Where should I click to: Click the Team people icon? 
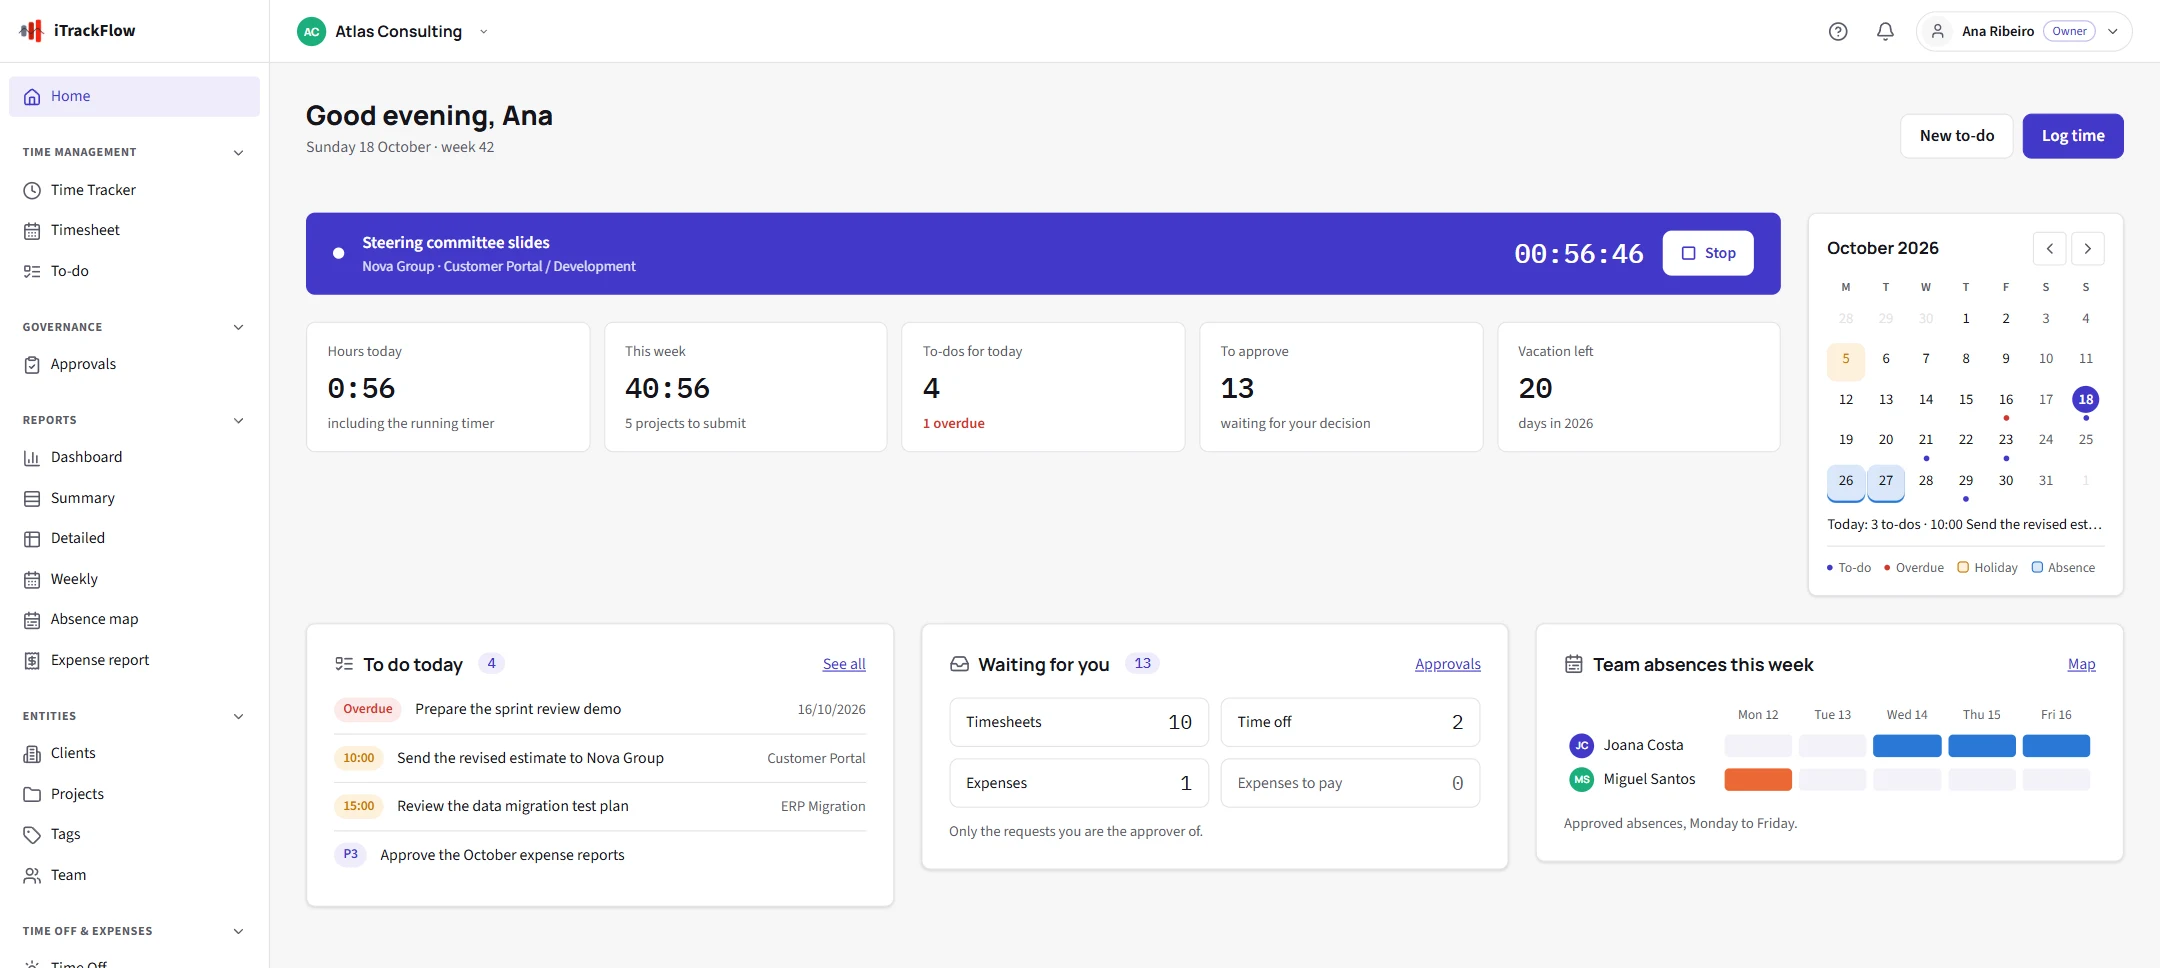tap(32, 875)
